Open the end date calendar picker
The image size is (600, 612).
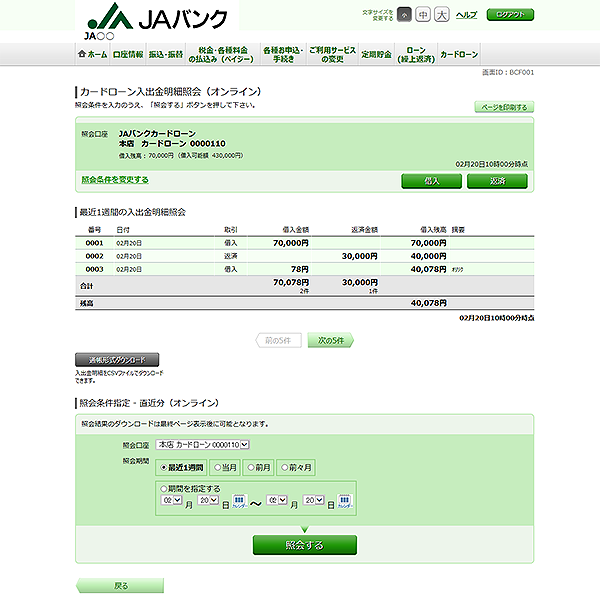344,502
